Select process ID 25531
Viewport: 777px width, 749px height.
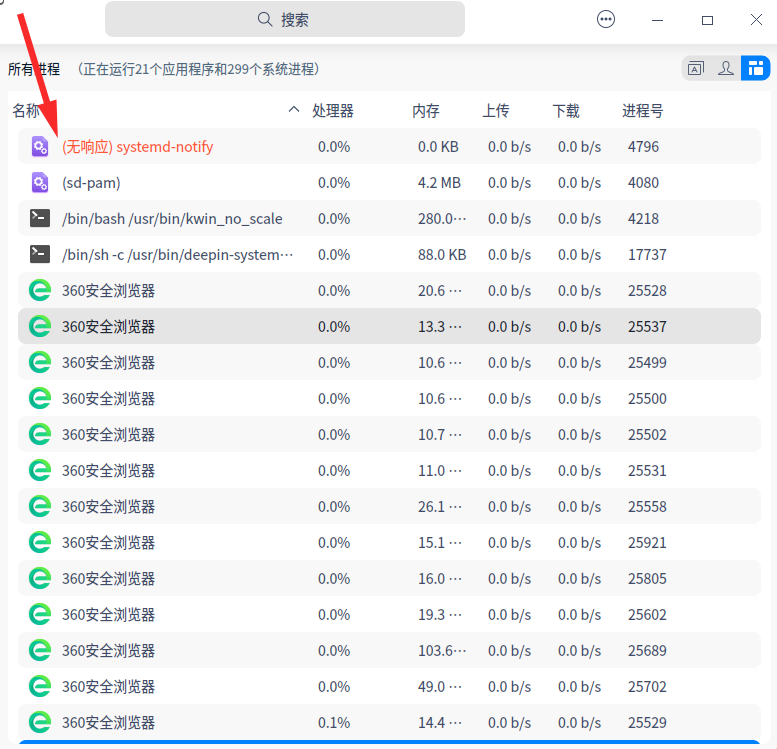click(647, 470)
